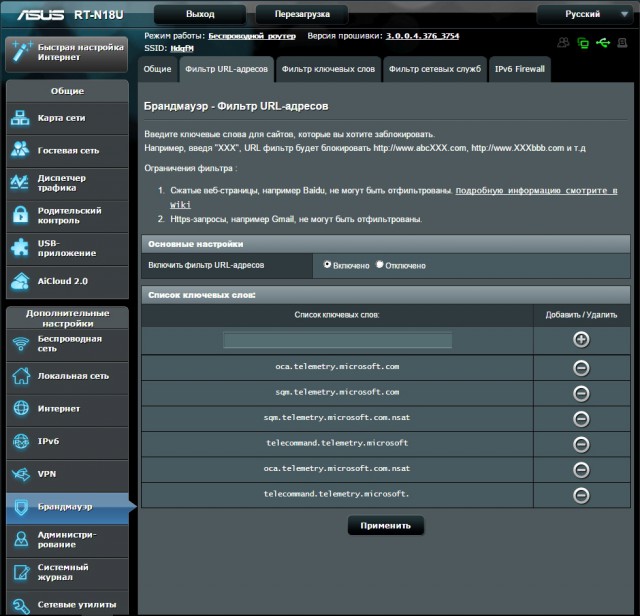Focus the keyword list input field
The width and height of the screenshot is (640, 616).
[x=338, y=340]
